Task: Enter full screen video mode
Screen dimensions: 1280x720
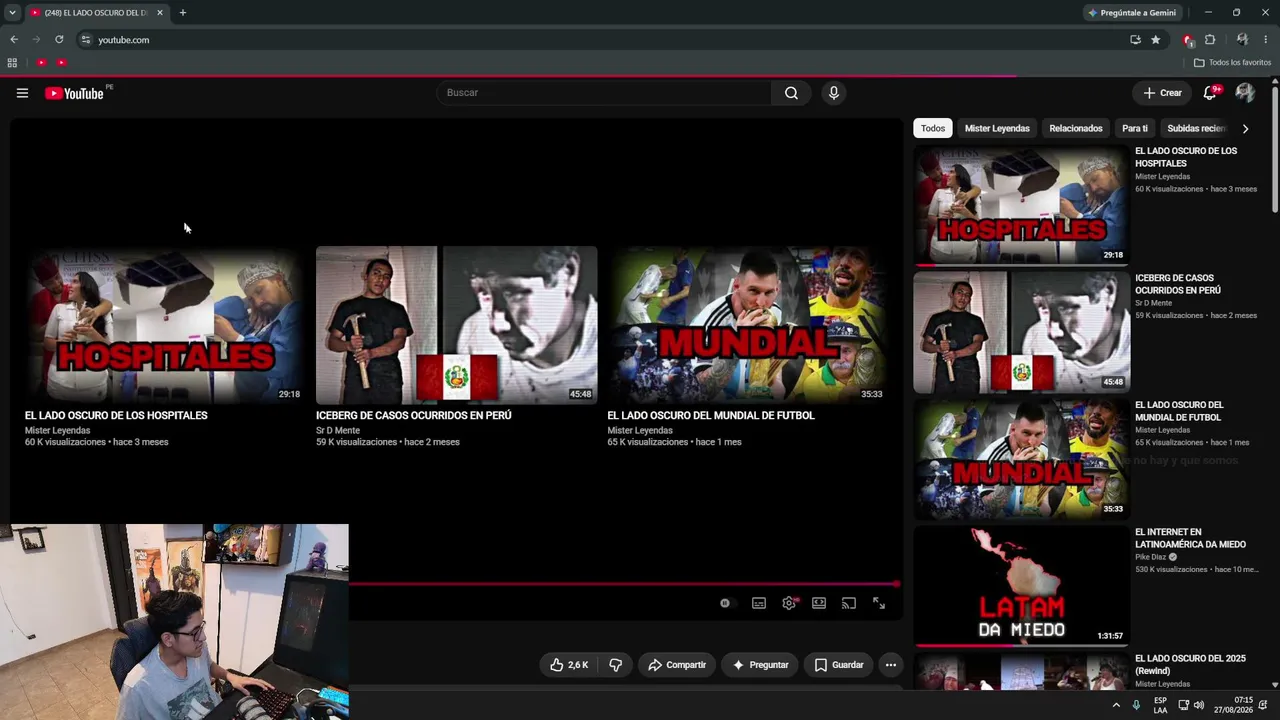Action: click(x=879, y=603)
